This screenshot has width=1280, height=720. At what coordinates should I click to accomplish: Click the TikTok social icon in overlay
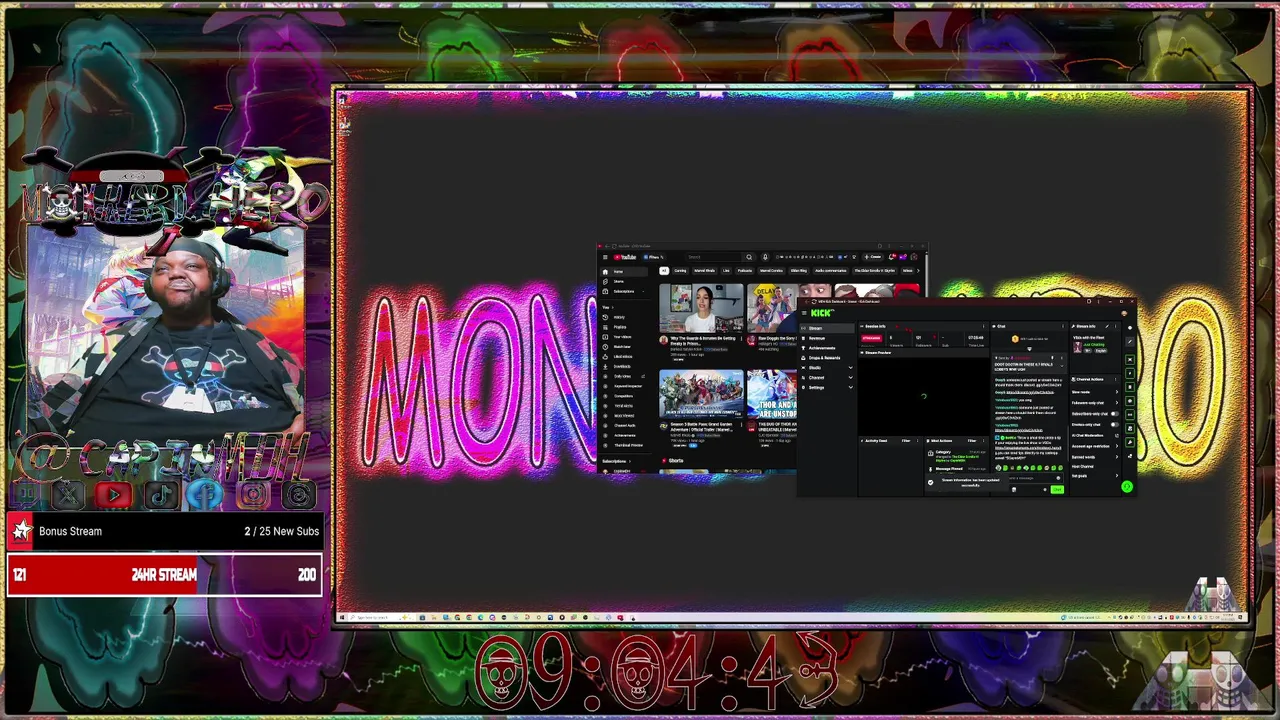pyautogui.click(x=161, y=494)
